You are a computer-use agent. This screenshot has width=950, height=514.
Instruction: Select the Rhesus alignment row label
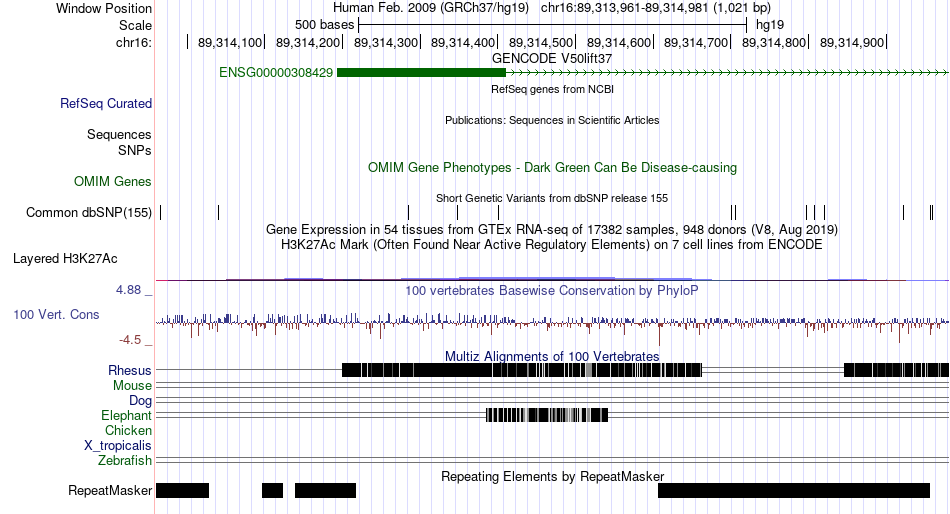click(x=130, y=370)
